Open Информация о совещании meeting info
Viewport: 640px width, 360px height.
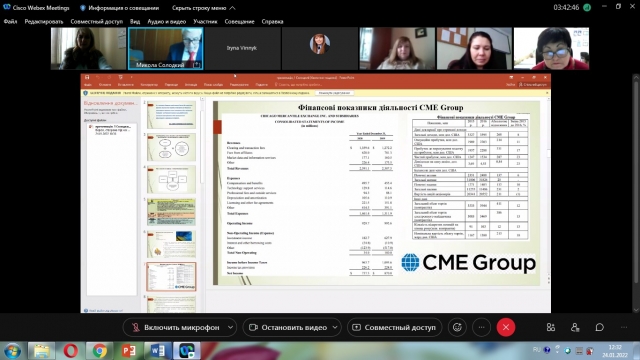coord(120,8)
